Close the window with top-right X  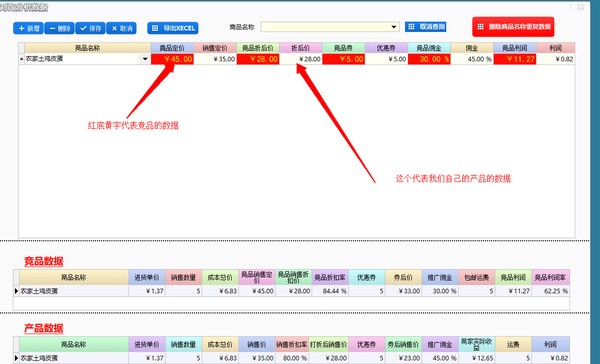[x=580, y=7]
